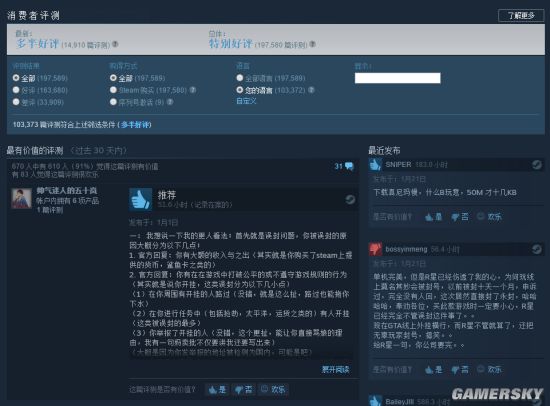This screenshot has width=550, height=406.
Task: Click the 最近发布 heading
Action: tap(384, 151)
